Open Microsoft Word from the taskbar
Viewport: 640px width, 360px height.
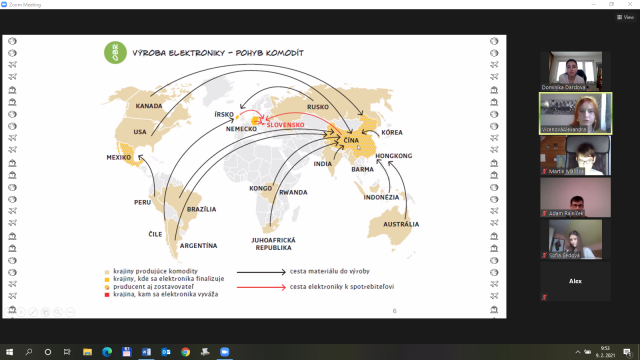tap(146, 352)
